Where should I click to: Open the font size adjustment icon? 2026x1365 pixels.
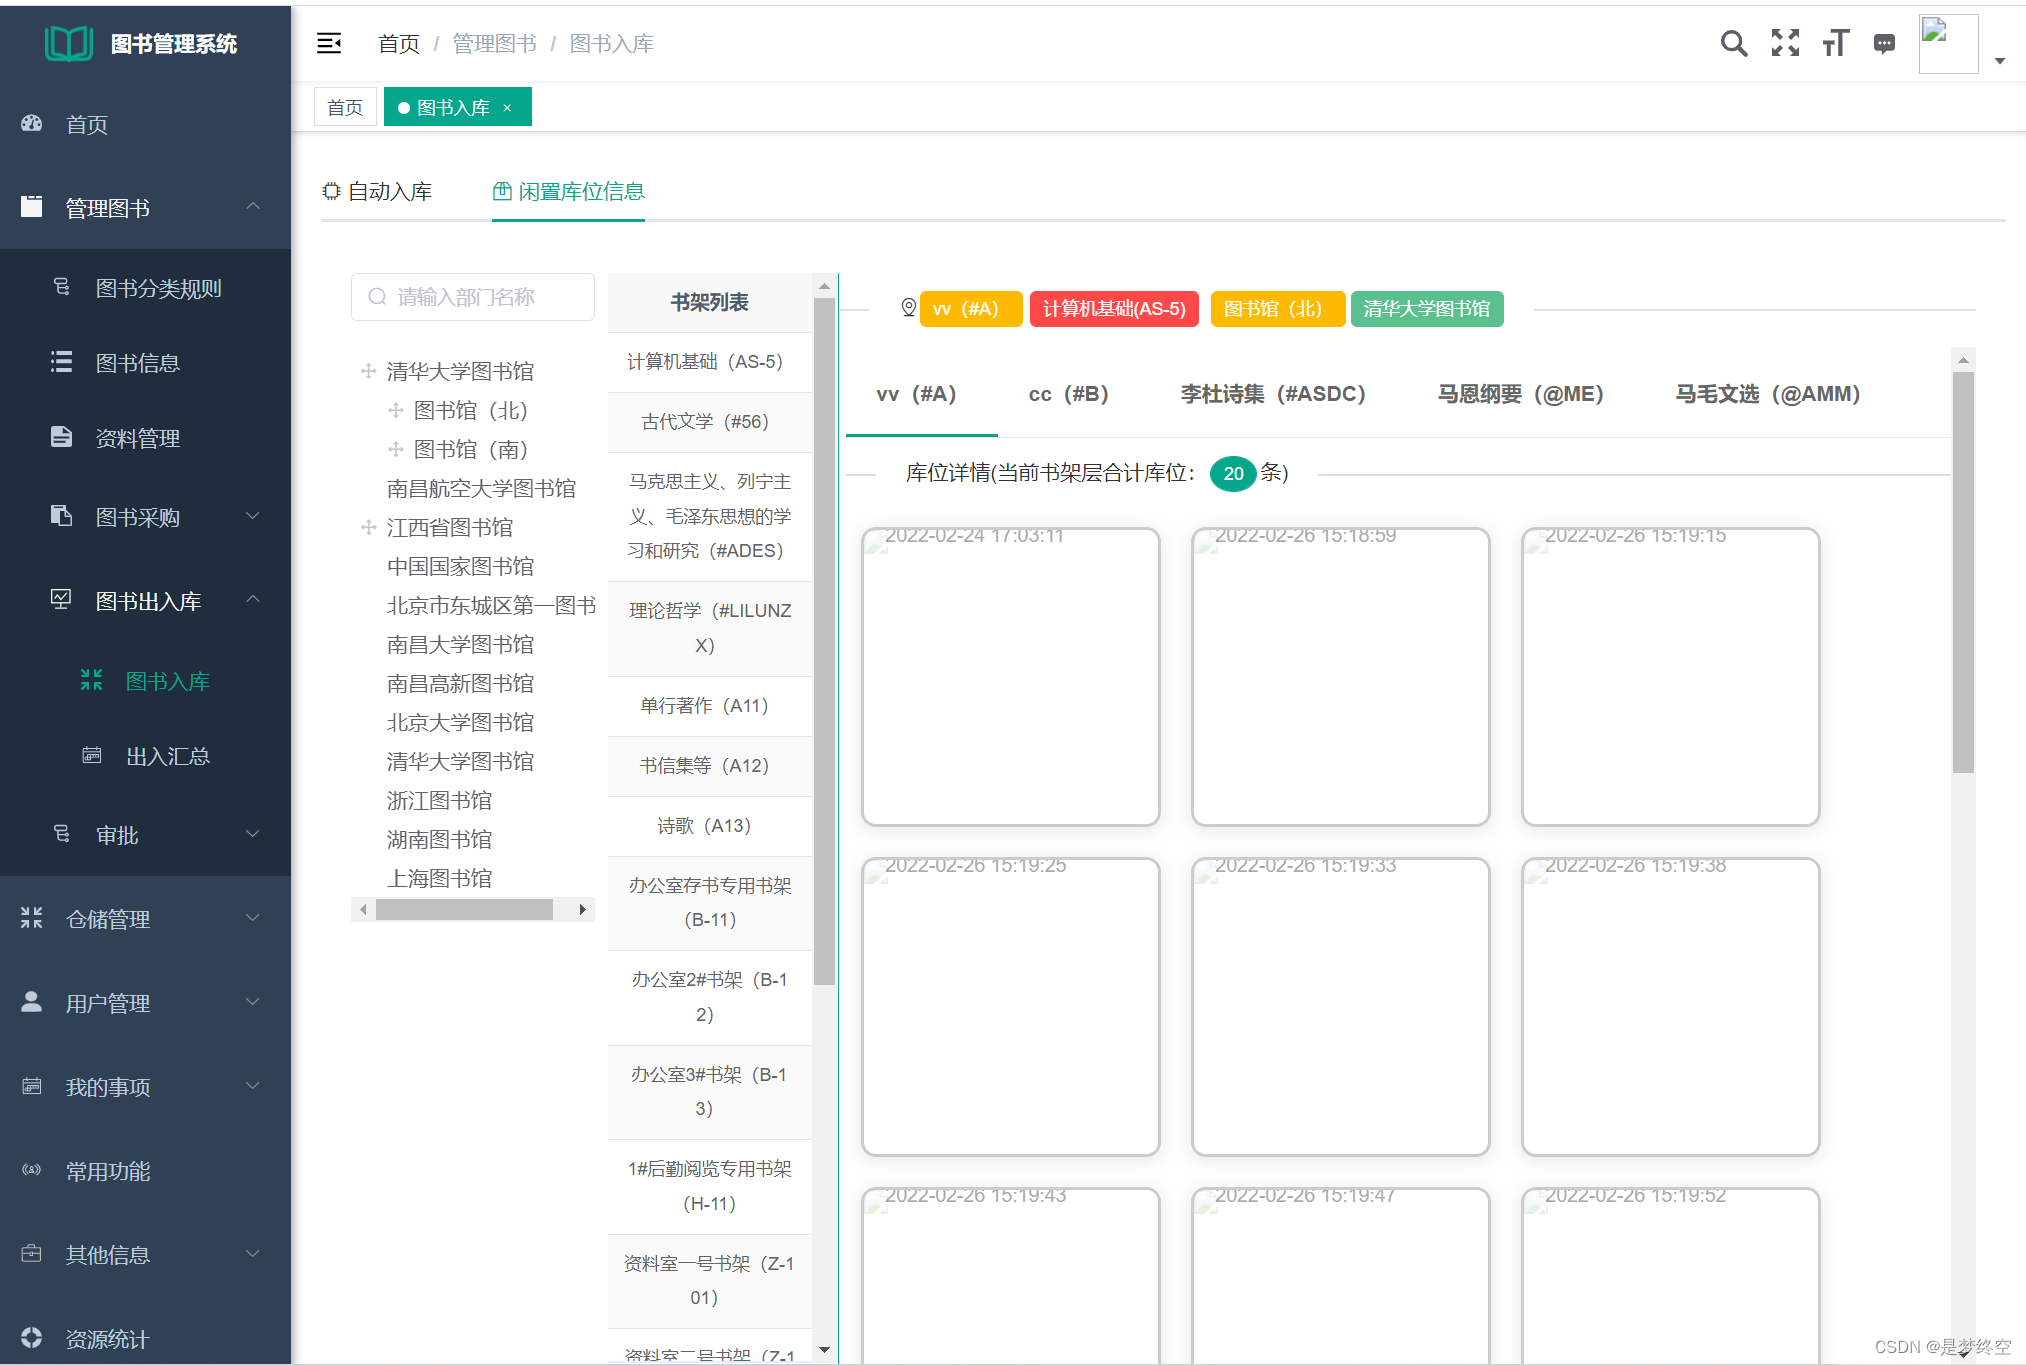1835,43
